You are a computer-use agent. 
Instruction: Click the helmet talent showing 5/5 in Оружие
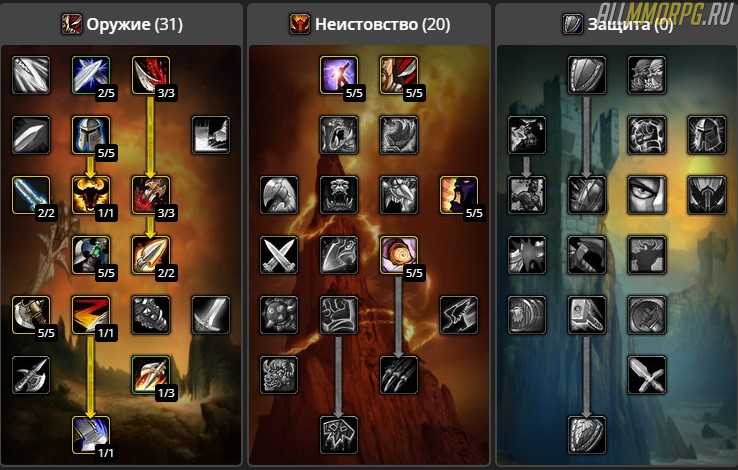pyautogui.click(x=91, y=135)
